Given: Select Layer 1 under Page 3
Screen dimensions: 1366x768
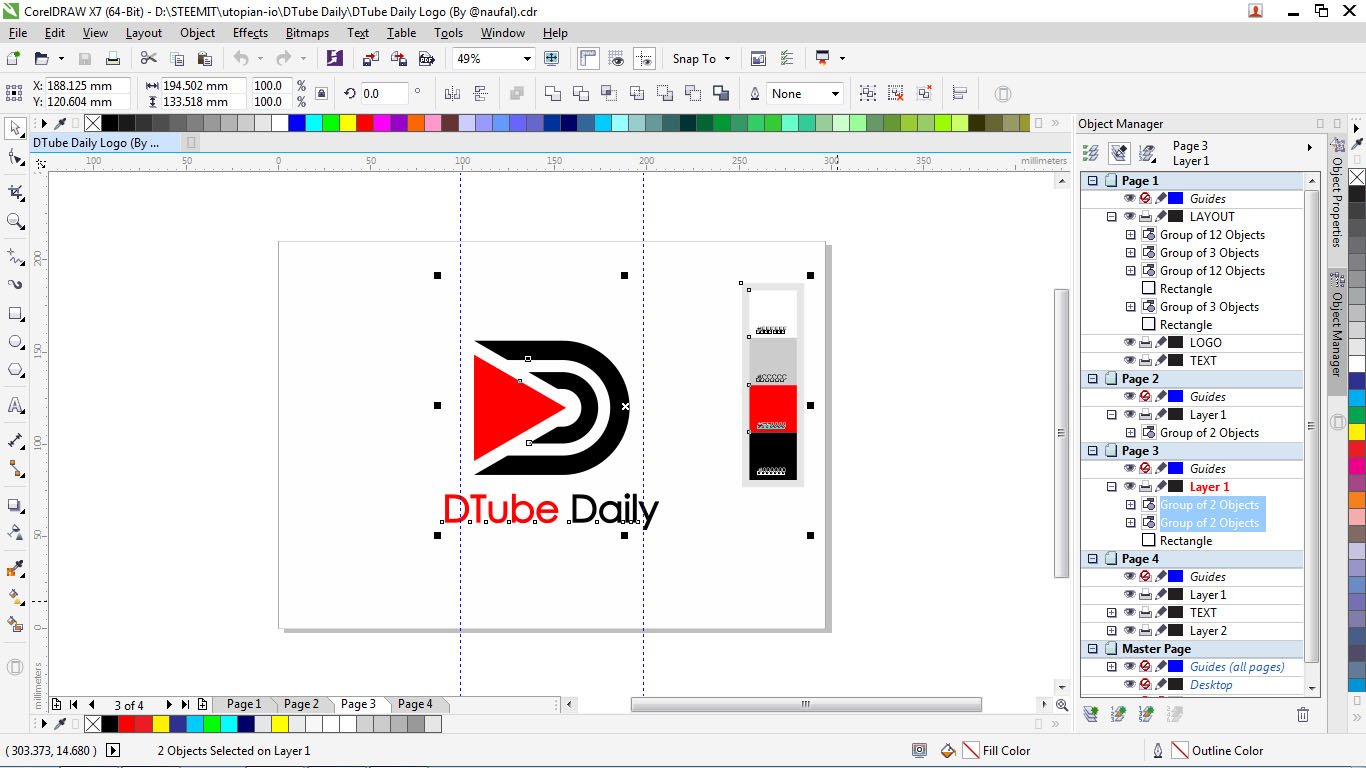Looking at the screenshot, I should 1209,487.
